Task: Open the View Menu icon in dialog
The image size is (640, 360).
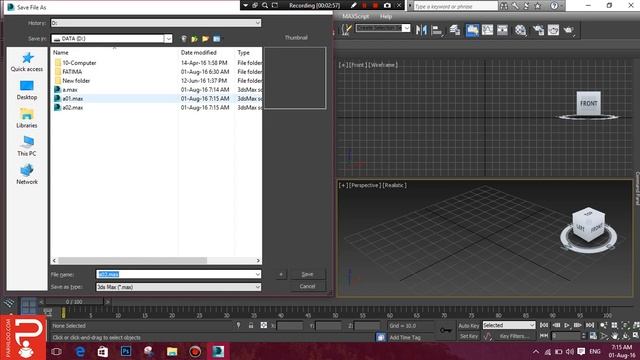Action: point(217,39)
